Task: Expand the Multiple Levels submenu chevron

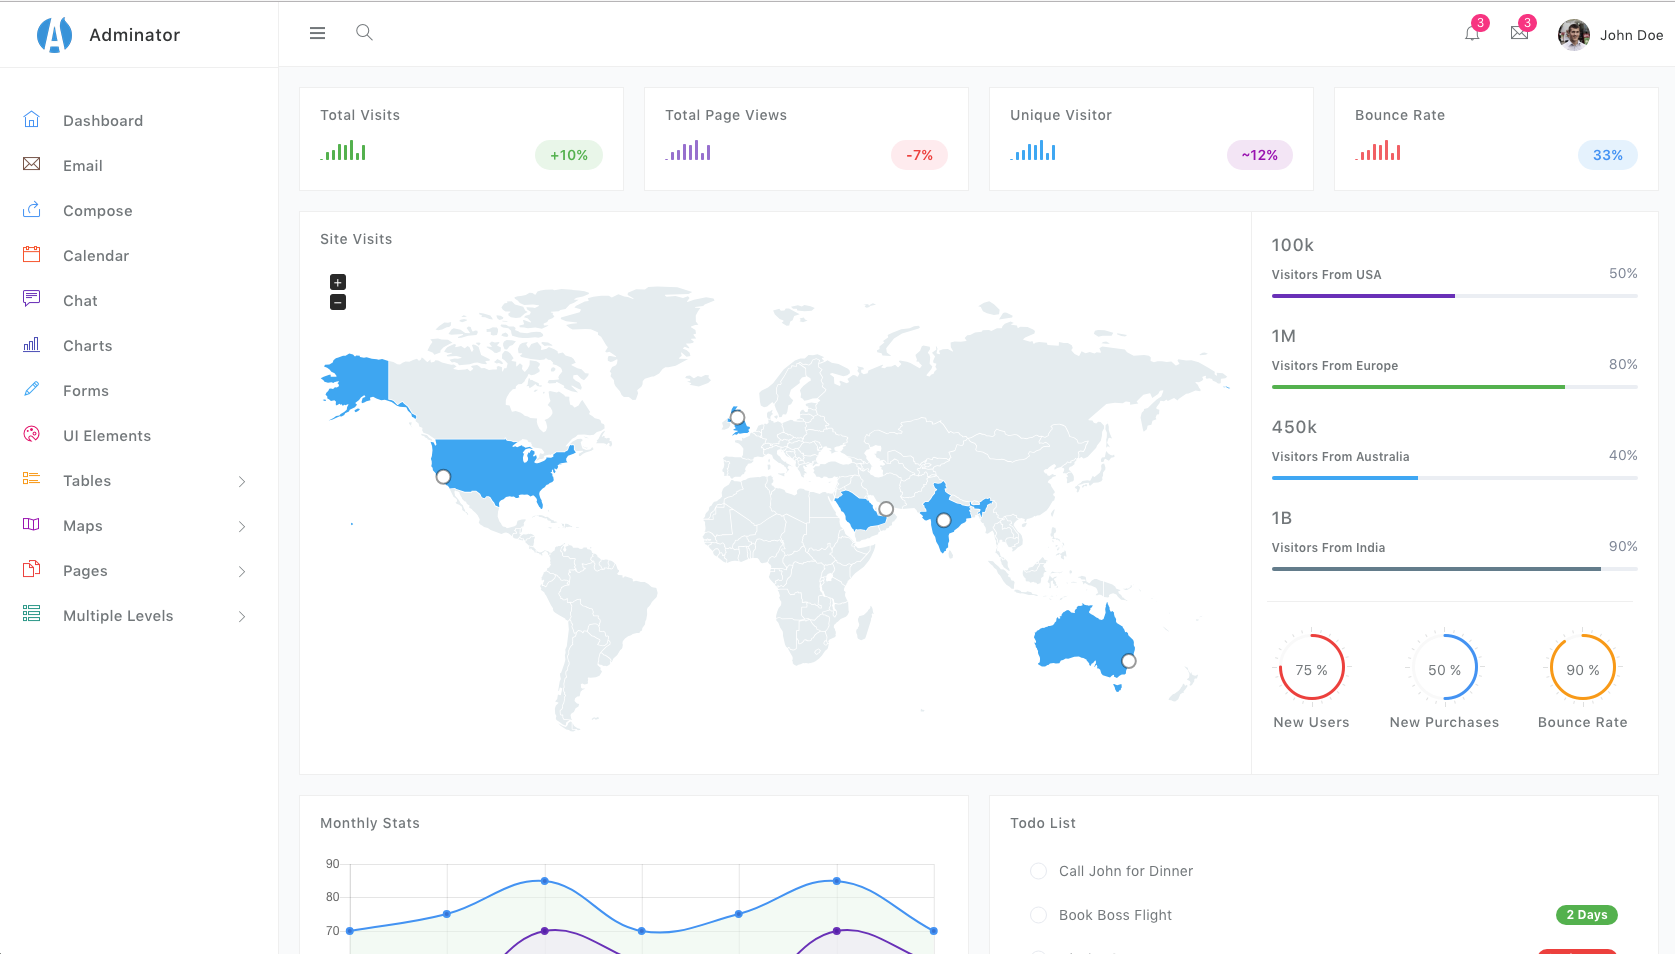Action: pos(242,617)
